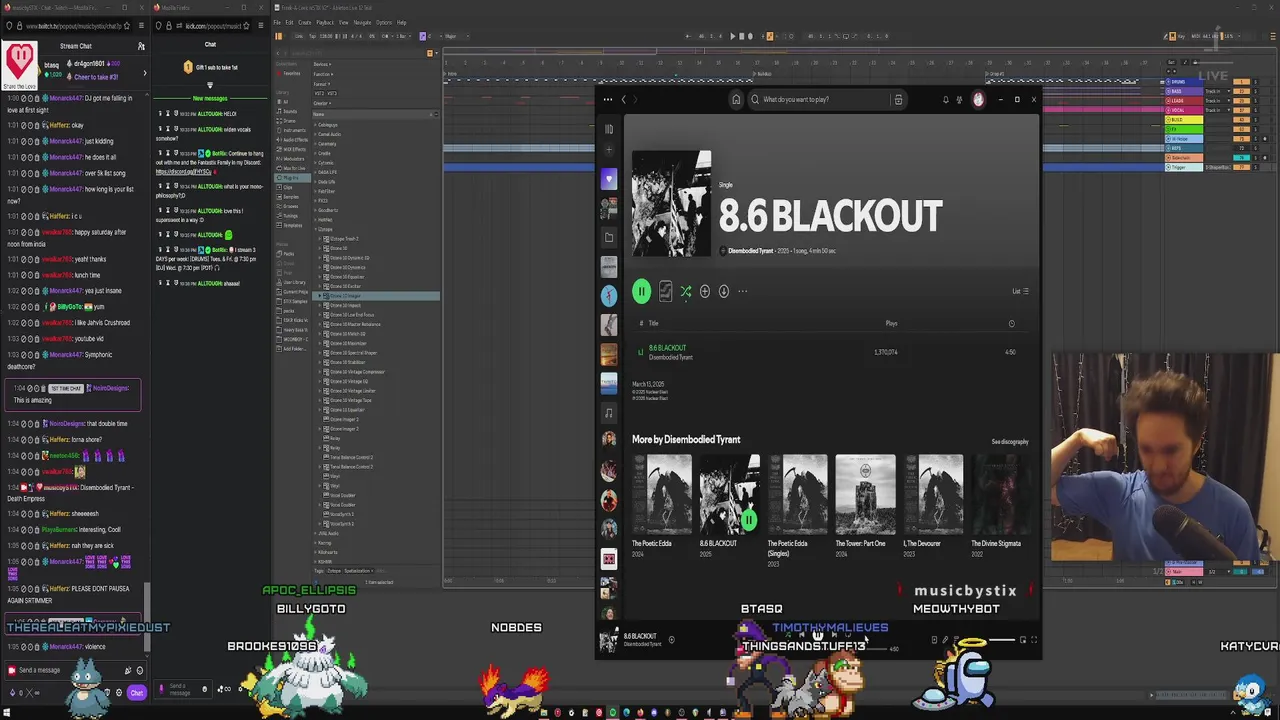The width and height of the screenshot is (1280, 720).
Task: Select Favorites collection in Ableton browser
Action: (x=288, y=73)
